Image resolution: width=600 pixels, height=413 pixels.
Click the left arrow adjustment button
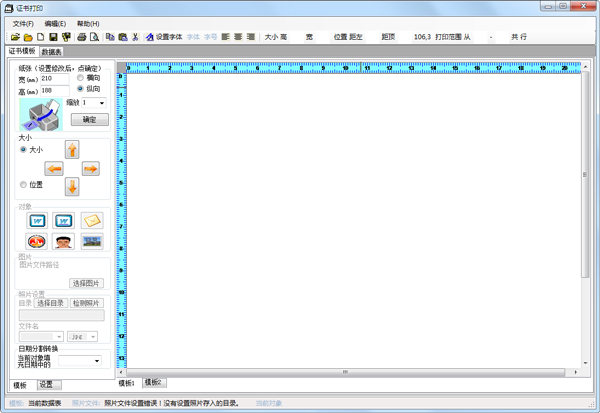pyautogui.click(x=54, y=168)
